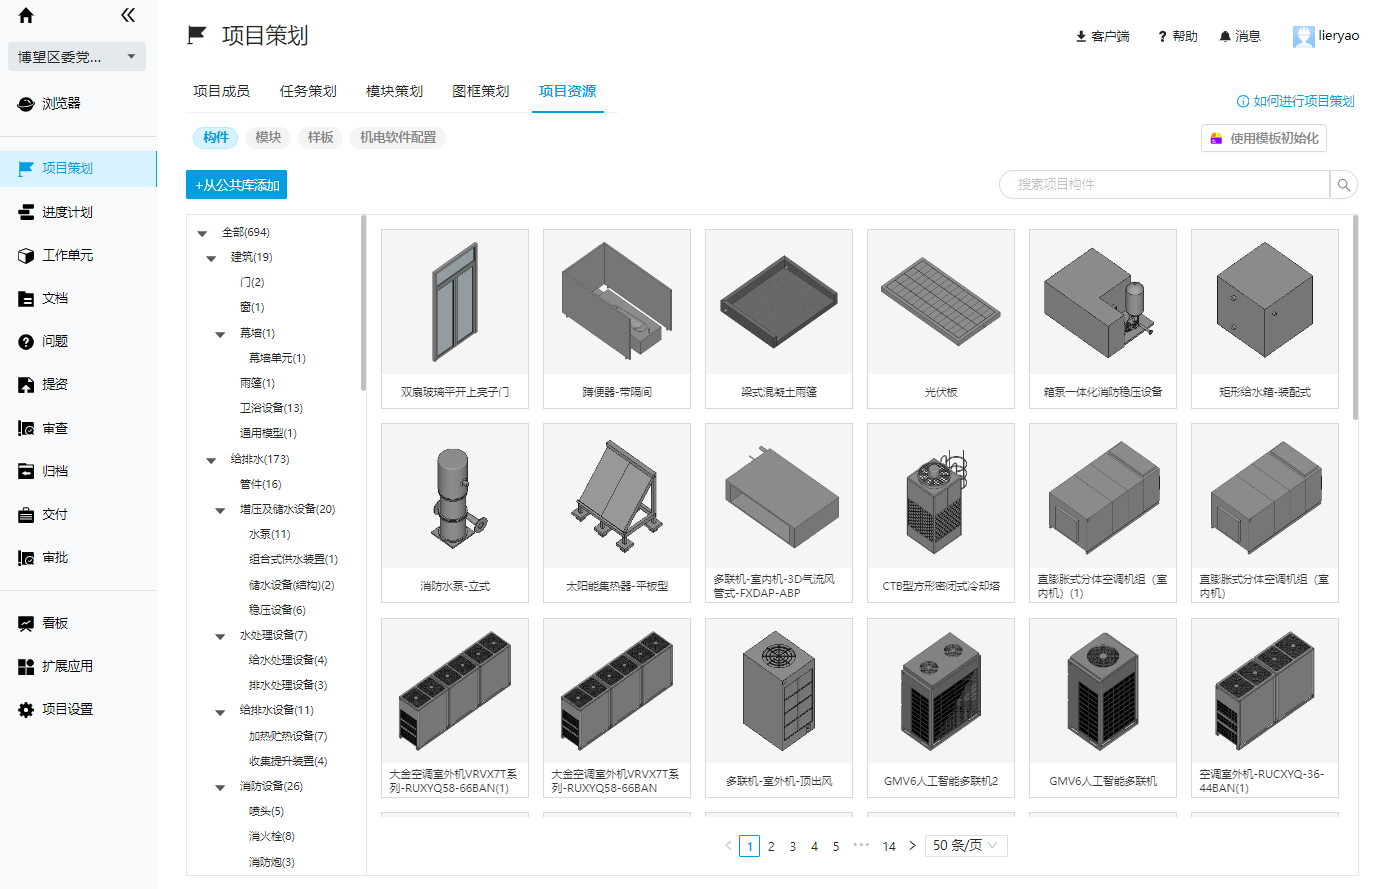Image resolution: width=1388 pixels, height=889 pixels.
Task: Open 工作单元 work unit cube icon
Action: [26, 256]
